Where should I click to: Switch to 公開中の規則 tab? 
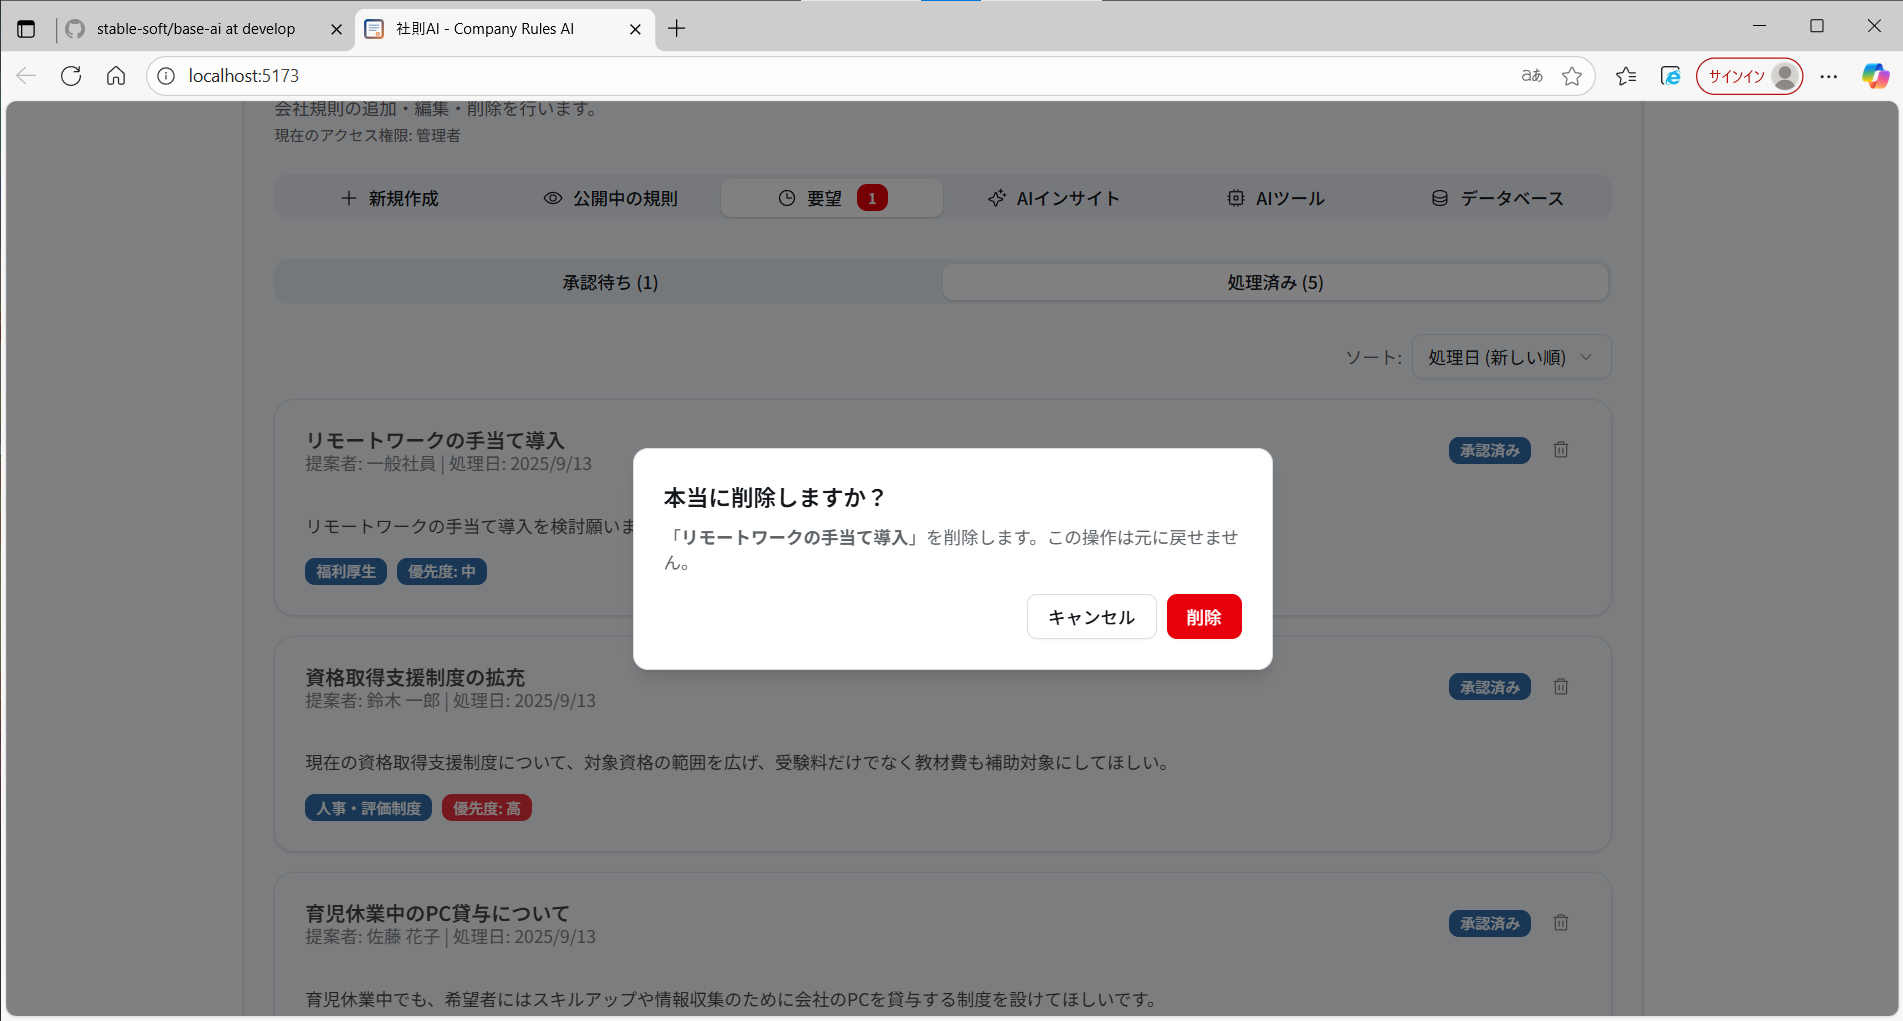[x=610, y=198]
